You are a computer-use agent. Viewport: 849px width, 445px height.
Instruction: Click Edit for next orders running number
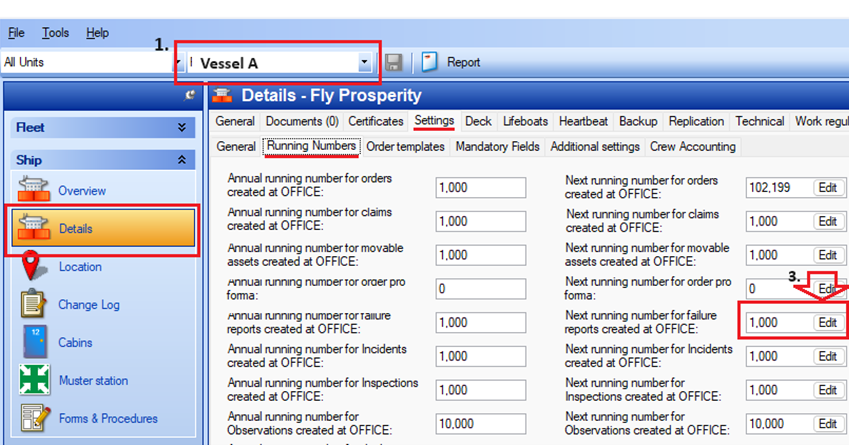pyautogui.click(x=828, y=188)
